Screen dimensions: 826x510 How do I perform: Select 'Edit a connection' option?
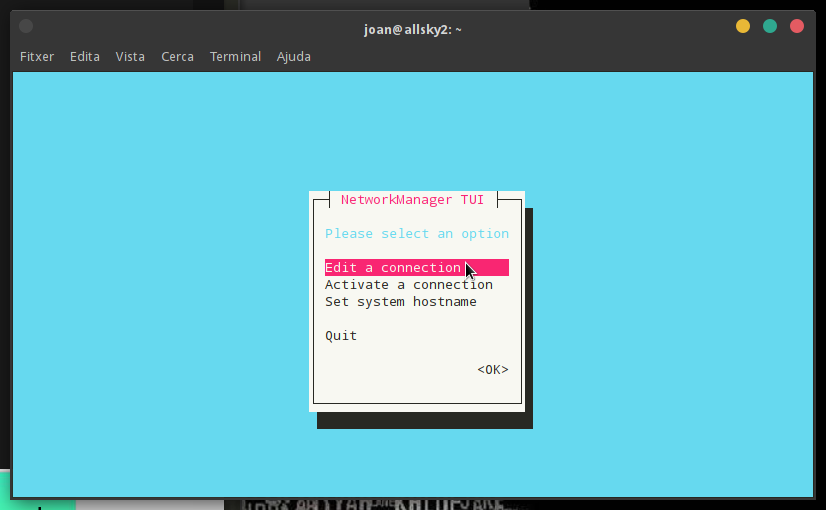click(x=417, y=268)
